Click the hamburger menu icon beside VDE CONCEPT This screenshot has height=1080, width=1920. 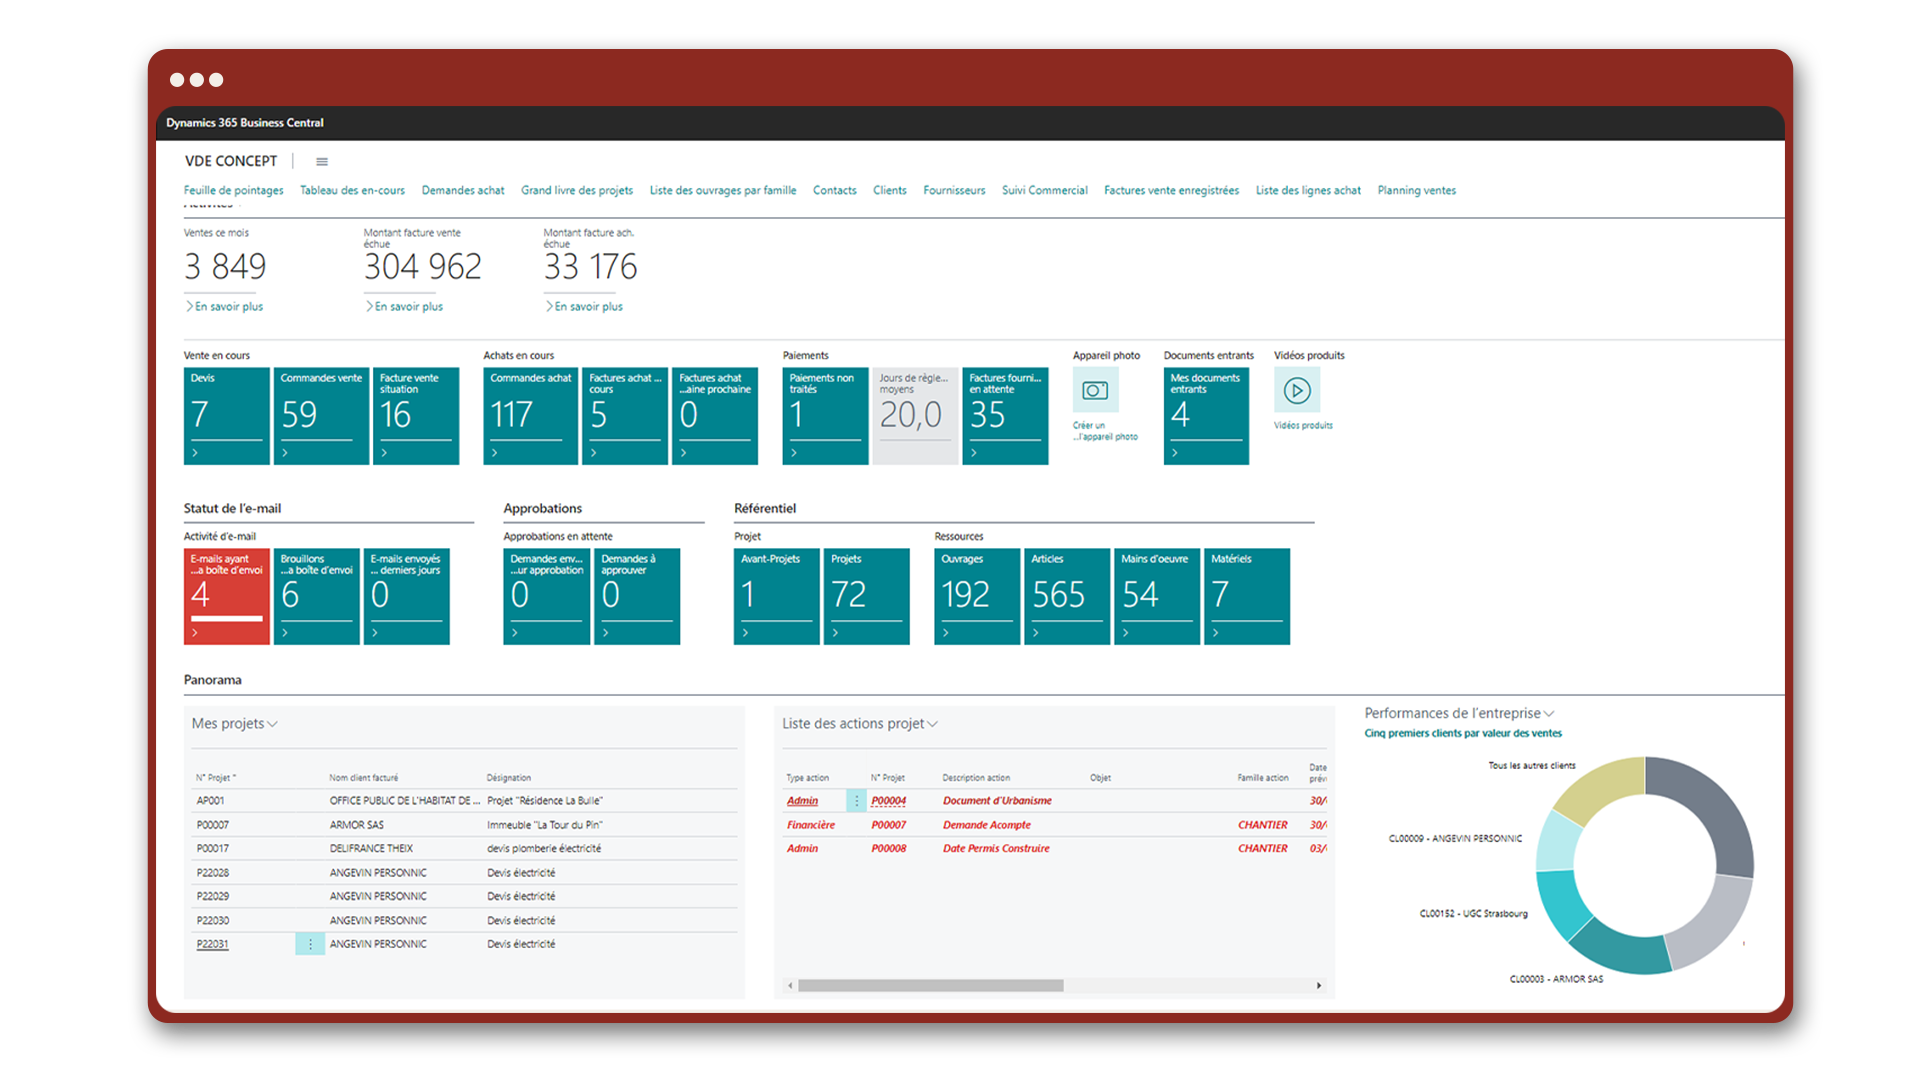point(322,162)
